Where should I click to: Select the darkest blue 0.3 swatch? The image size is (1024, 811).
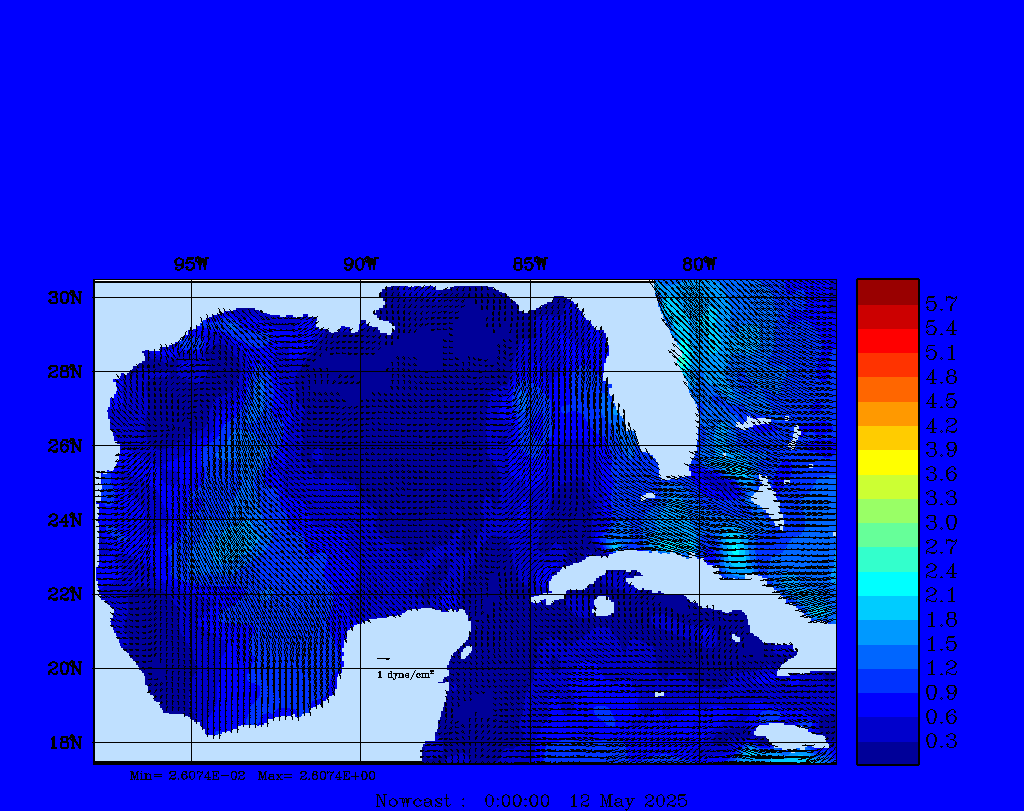coord(887,753)
